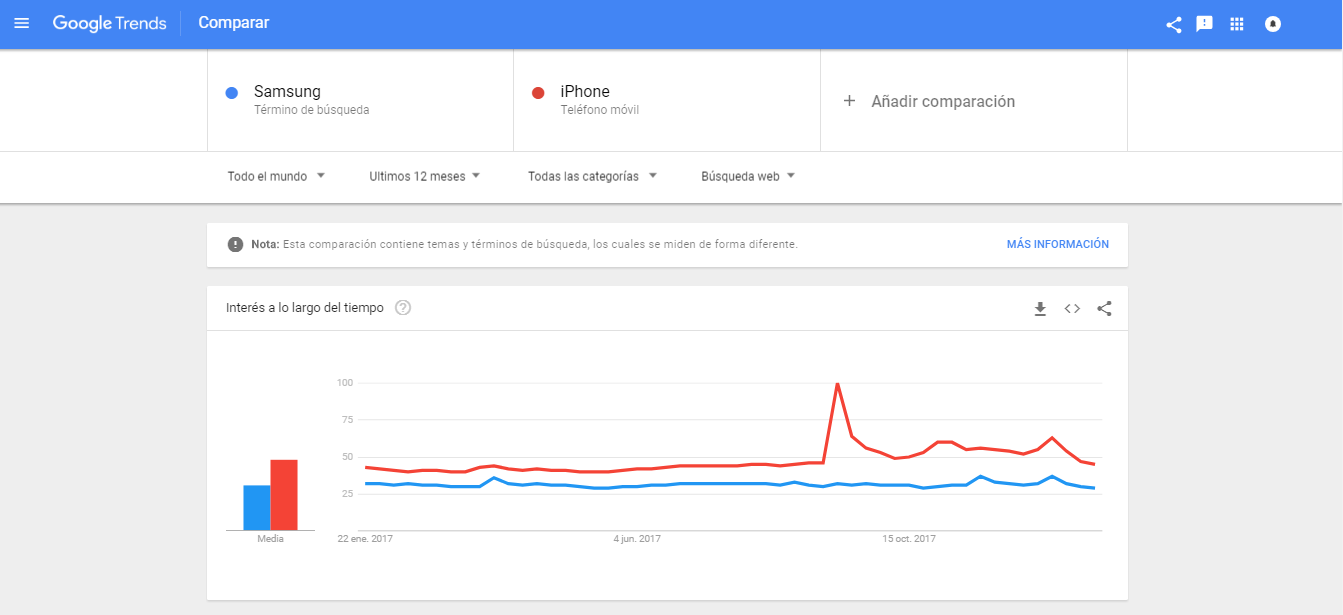Image resolution: width=1343 pixels, height=615 pixels.
Task: Click the iPhone spike peak on chart
Action: (837, 384)
